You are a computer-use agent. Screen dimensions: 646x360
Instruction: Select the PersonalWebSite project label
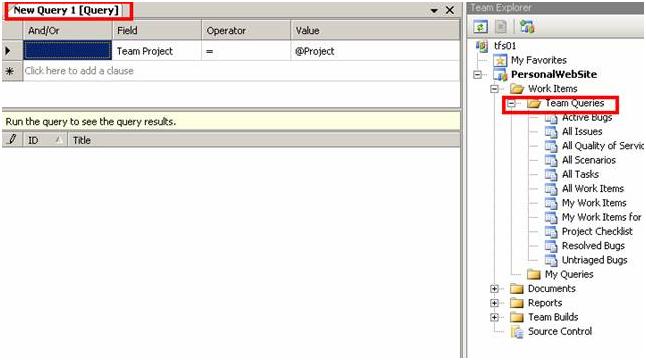[554, 75]
